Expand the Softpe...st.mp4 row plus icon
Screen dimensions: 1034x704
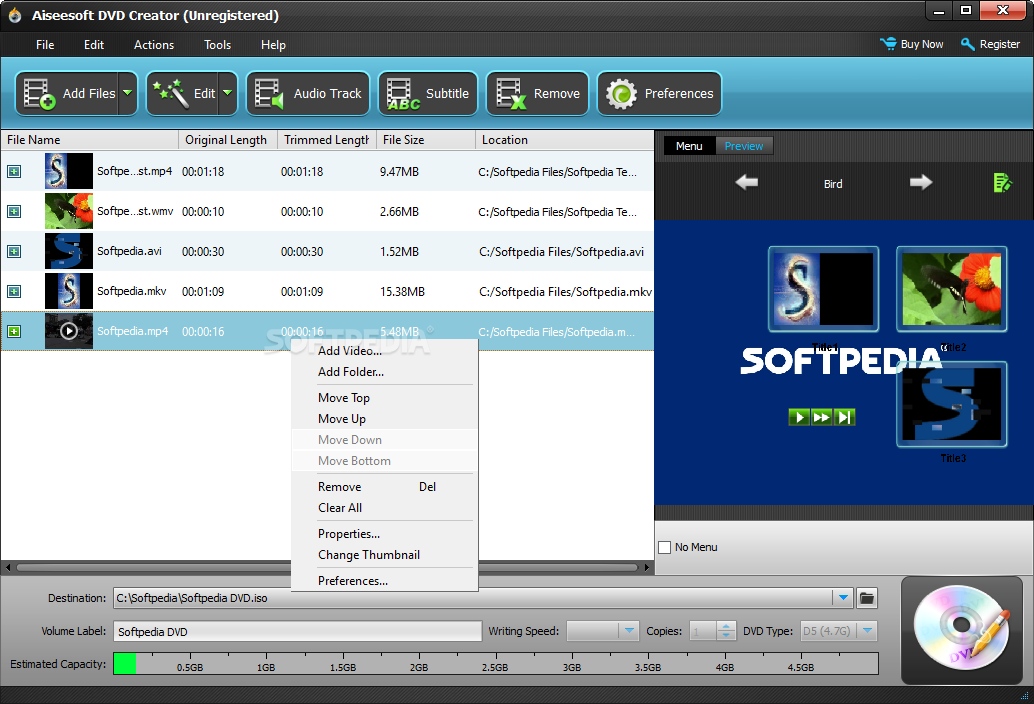point(14,171)
